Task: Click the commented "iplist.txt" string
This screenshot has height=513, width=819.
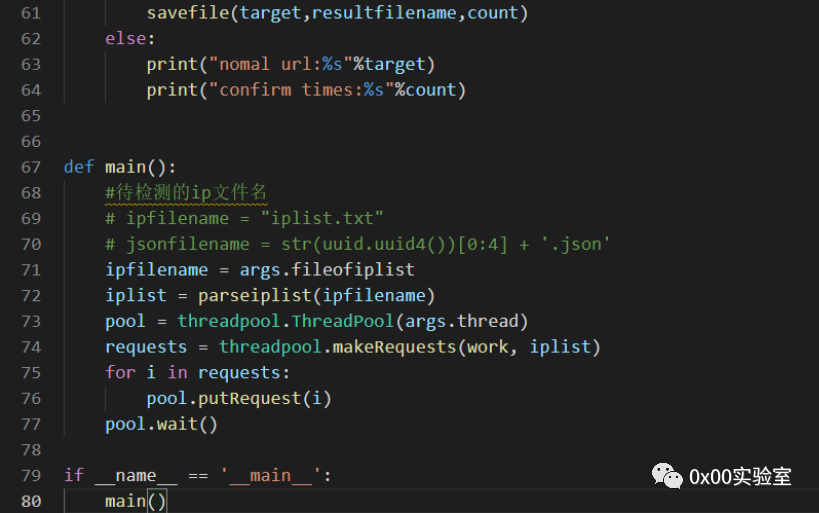Action: click(322, 218)
